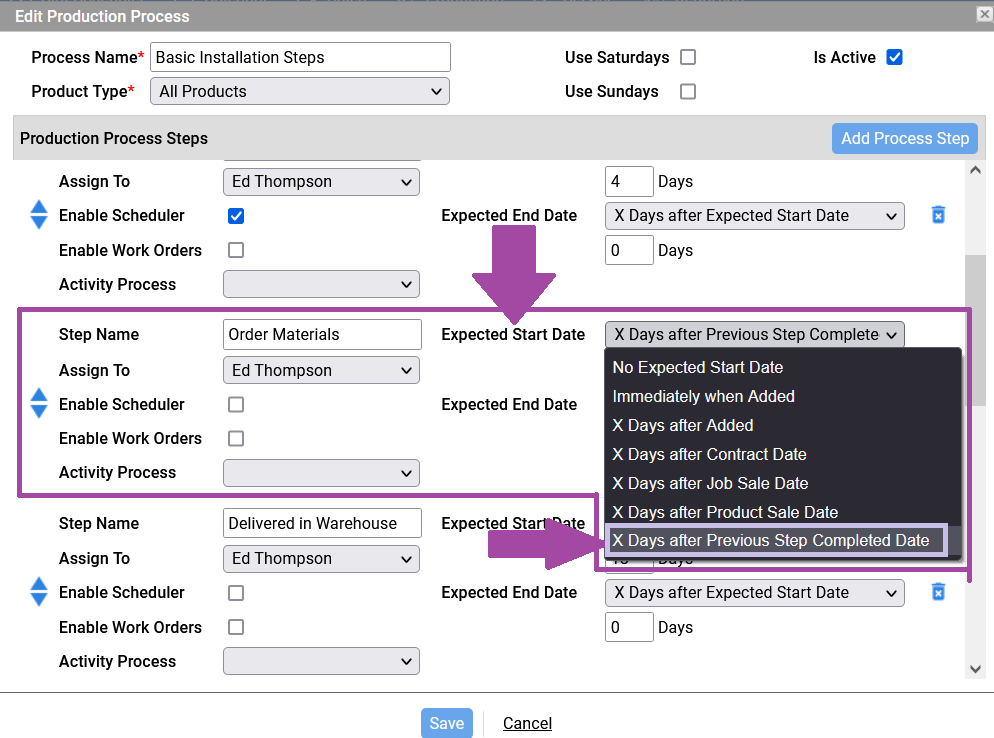Reorder Order Materials step with blue up/down arrows
Screen dimensions: 994x738
point(39,403)
